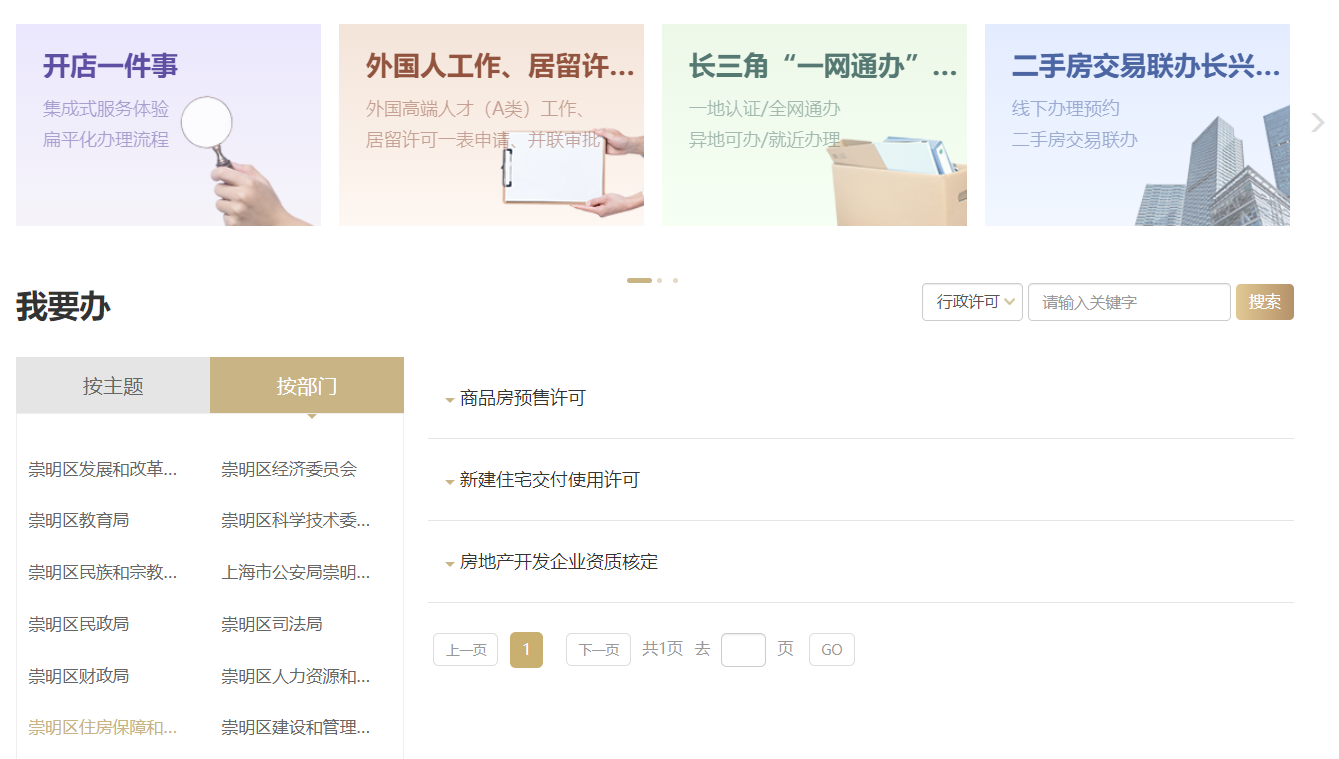Image resolution: width=1339 pixels, height=759 pixels.
Task: Click the 上一页 previous page button
Action: (x=465, y=650)
